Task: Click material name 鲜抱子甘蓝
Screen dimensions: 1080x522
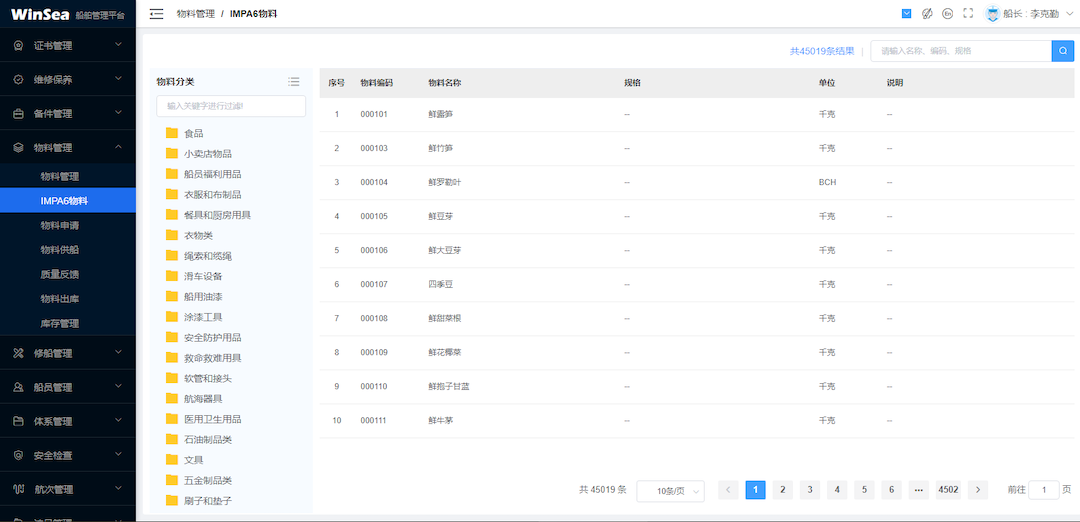Action: (449, 386)
